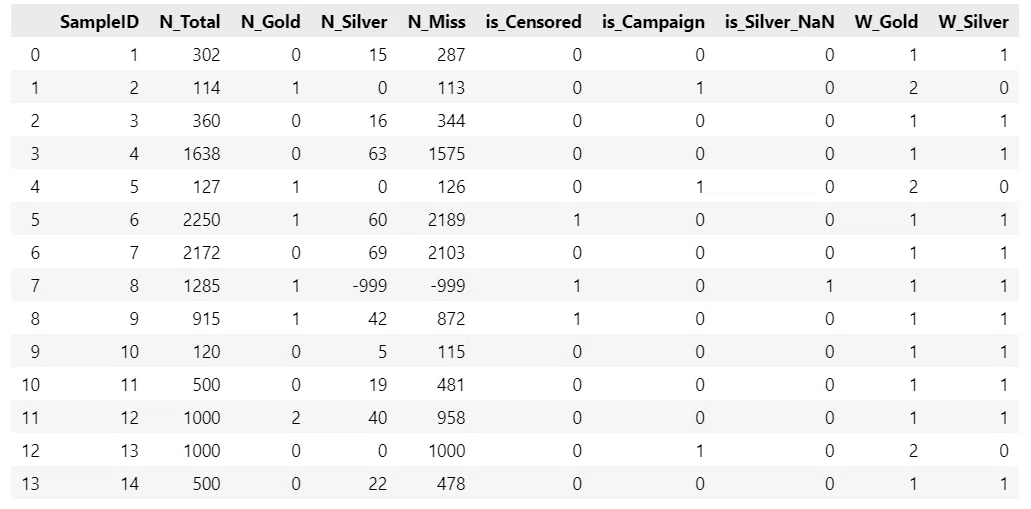Click the N_Miss column header

[x=436, y=22]
